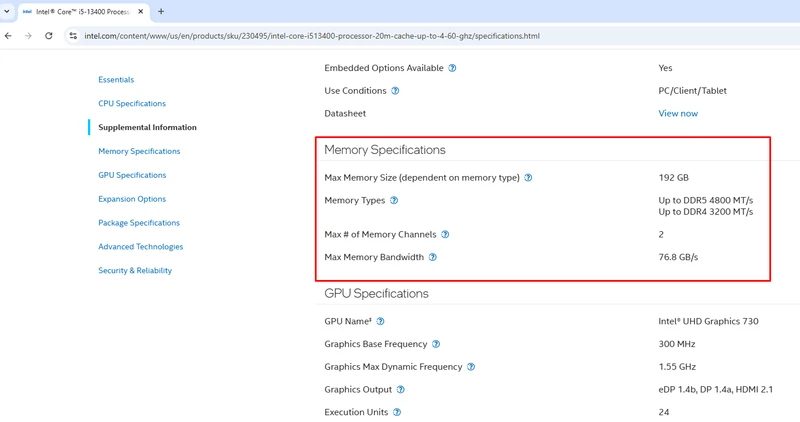The image size is (800, 422).
Task: Go to Expansion Options in sidebar
Action: click(x=132, y=199)
